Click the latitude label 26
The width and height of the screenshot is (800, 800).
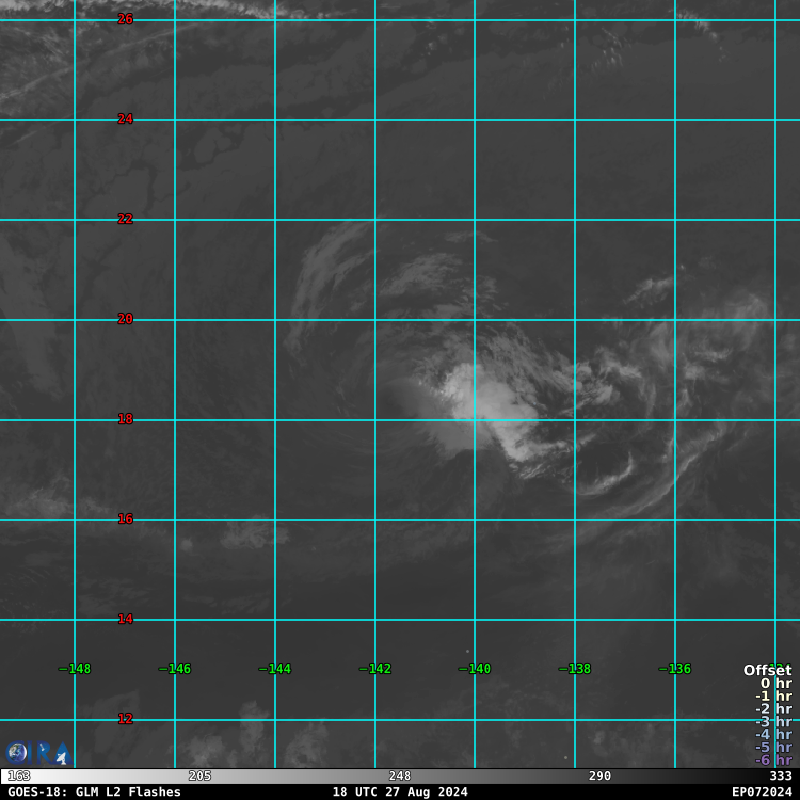coord(125,19)
